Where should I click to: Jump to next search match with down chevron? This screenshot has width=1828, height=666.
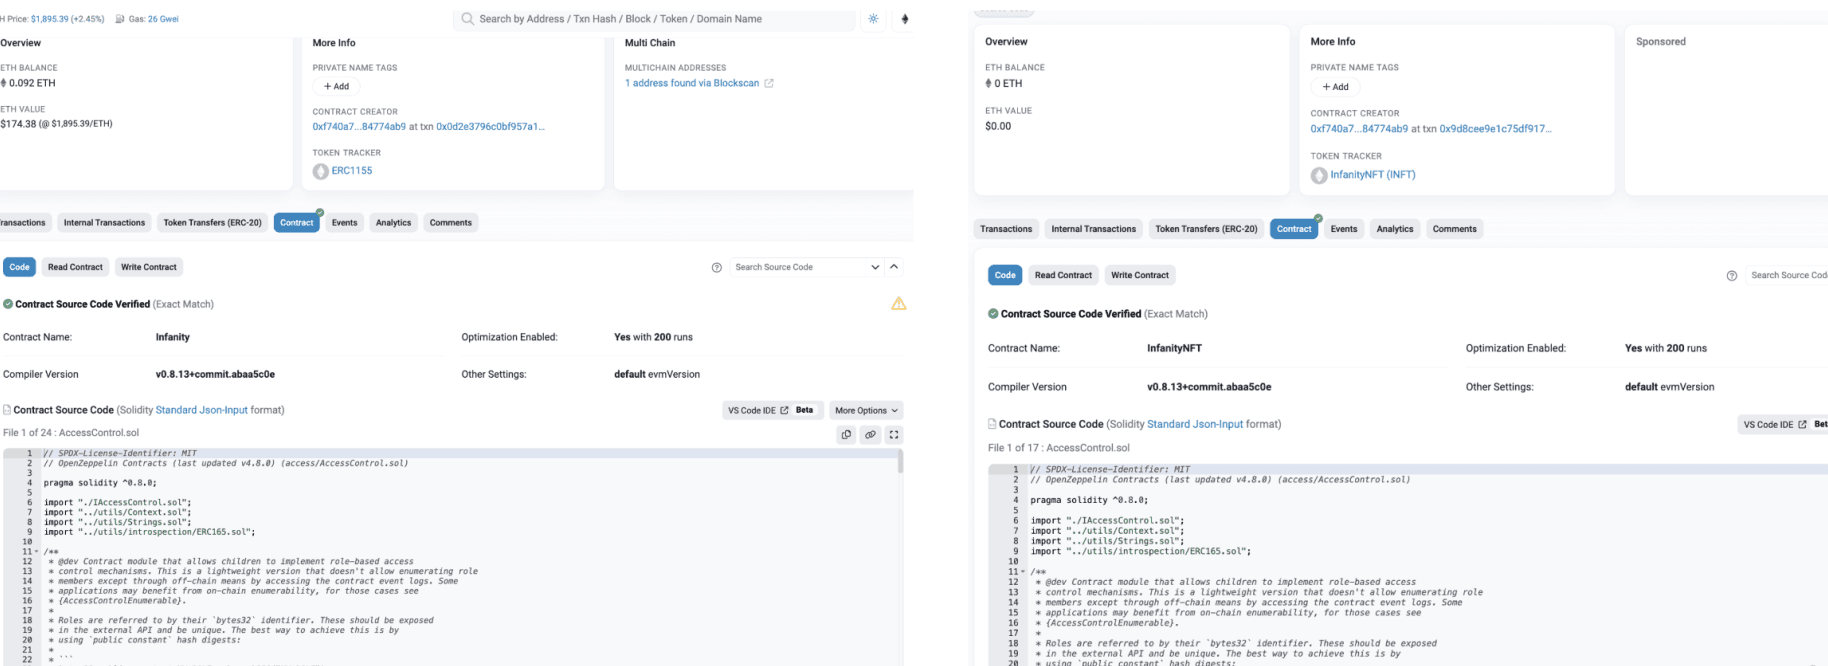click(x=876, y=267)
